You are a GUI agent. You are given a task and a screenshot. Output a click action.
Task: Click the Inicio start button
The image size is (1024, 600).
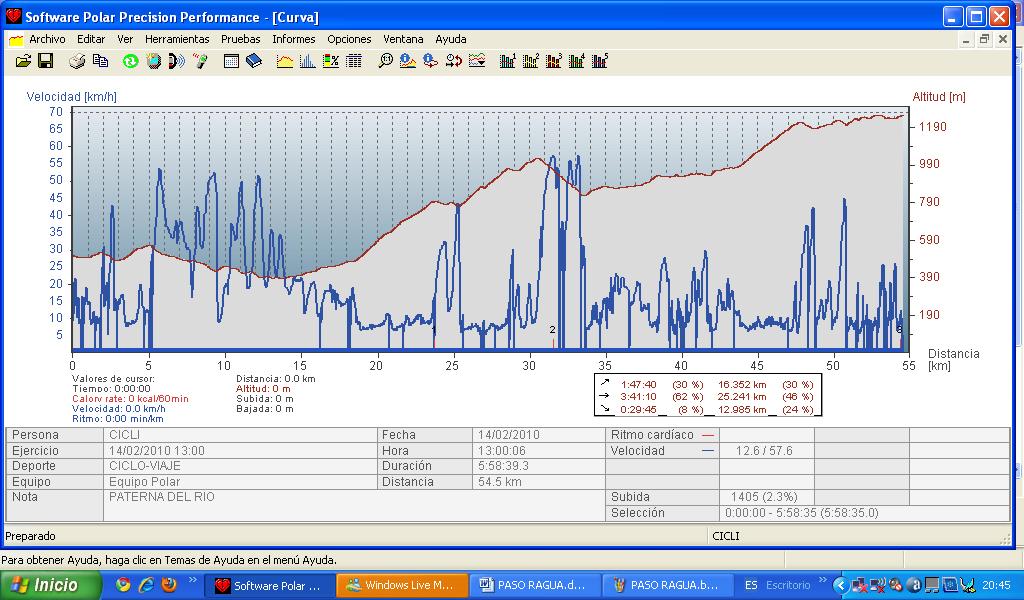pyautogui.click(x=51, y=584)
